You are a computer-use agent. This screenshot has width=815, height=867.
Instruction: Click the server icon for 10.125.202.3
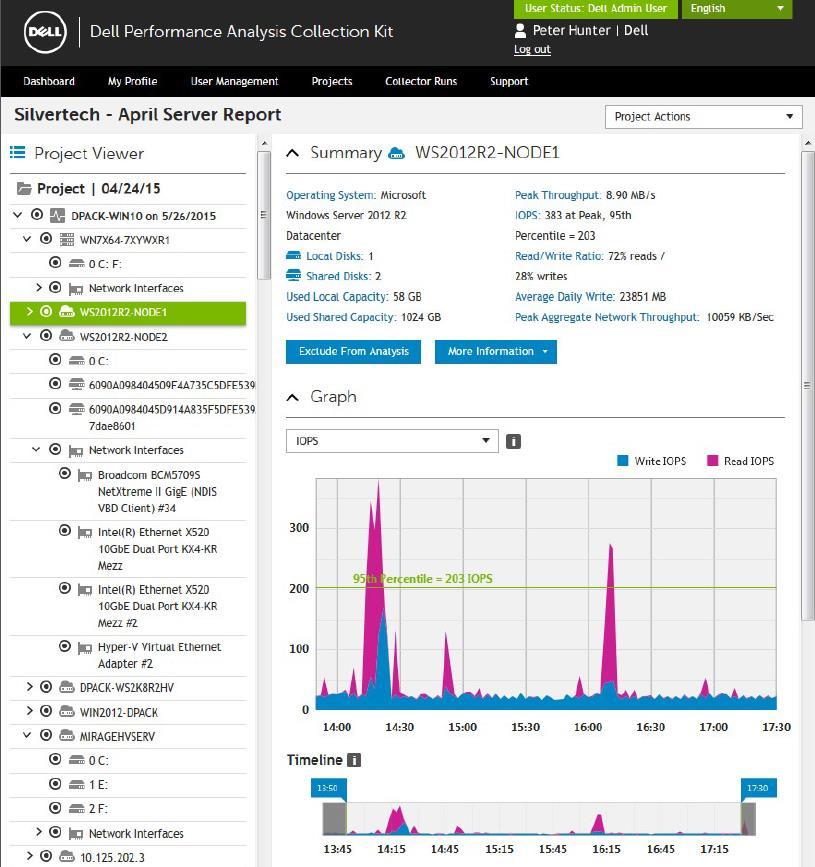click(67, 857)
